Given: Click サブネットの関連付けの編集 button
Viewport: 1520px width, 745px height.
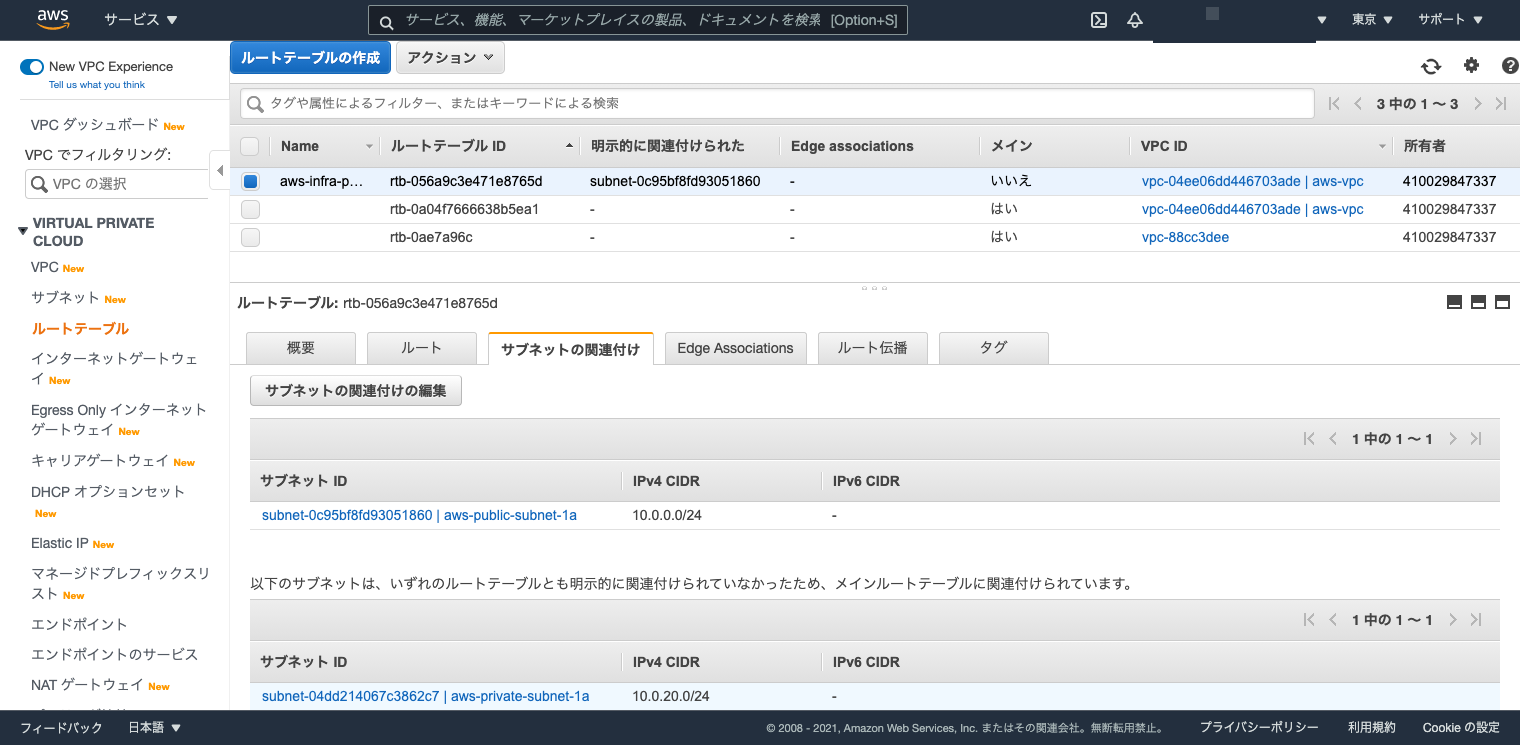Looking at the screenshot, I should pyautogui.click(x=356, y=391).
